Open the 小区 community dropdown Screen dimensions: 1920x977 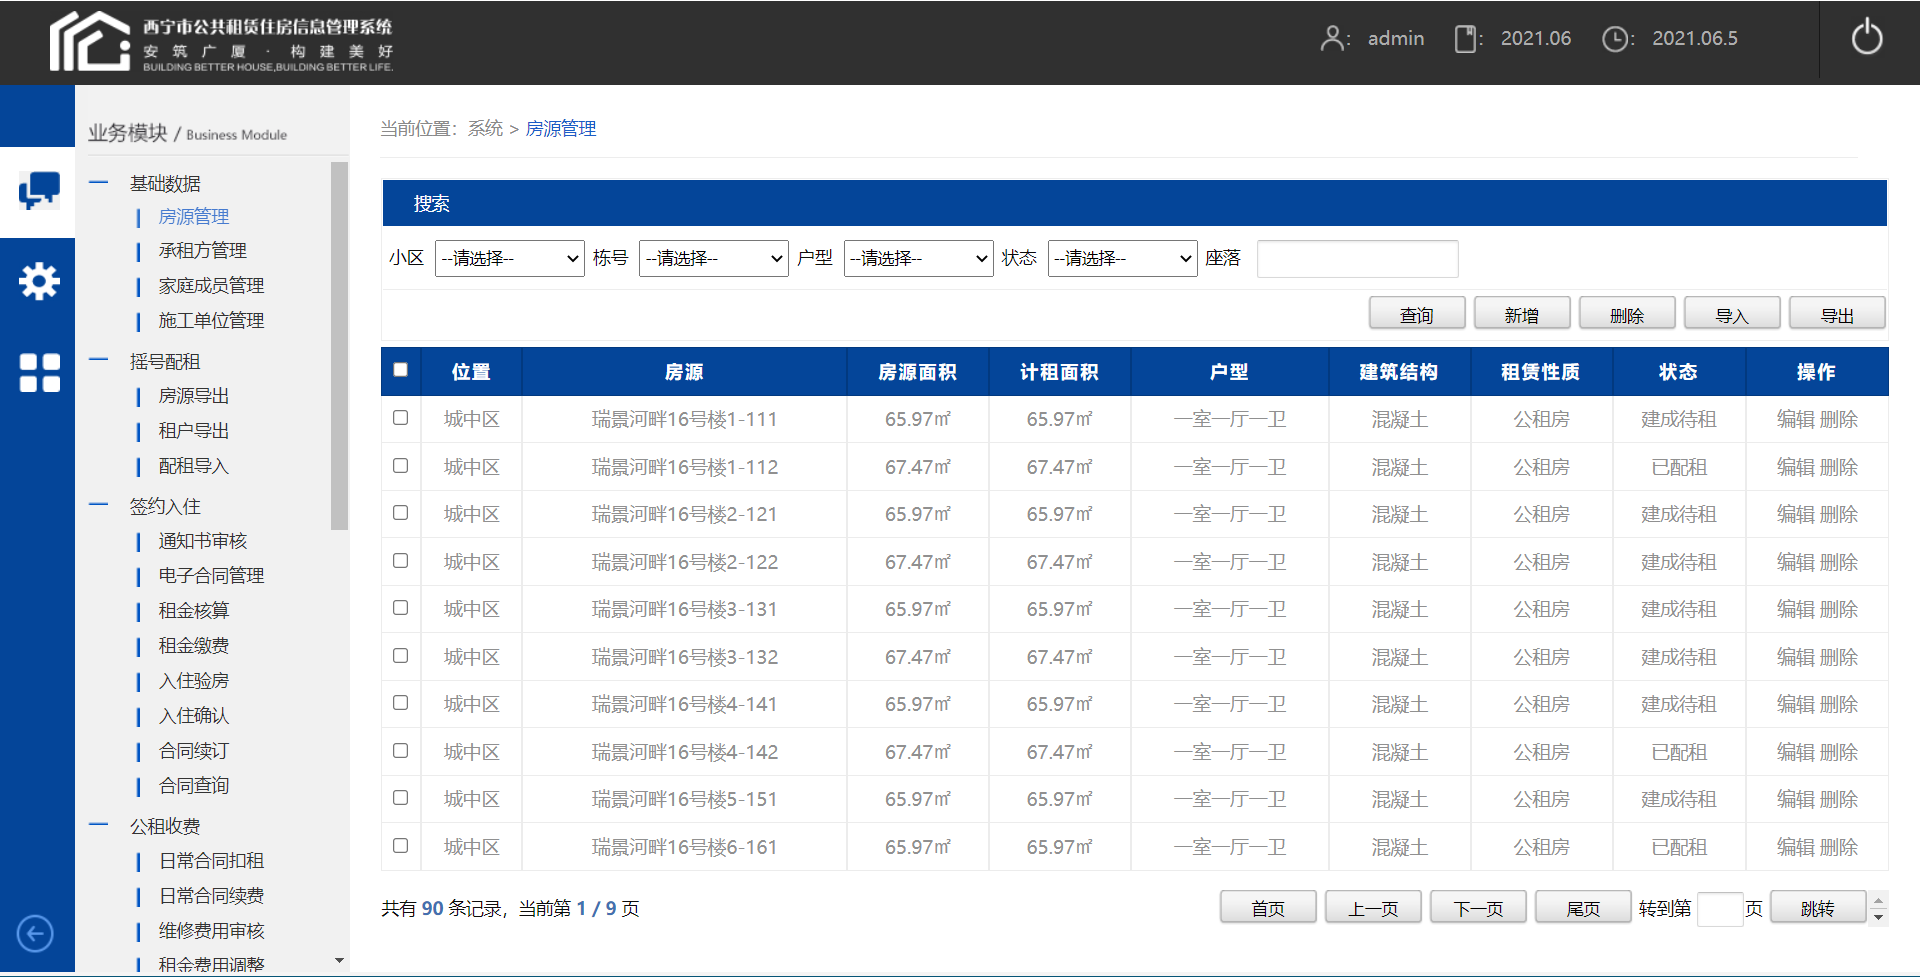click(509, 258)
